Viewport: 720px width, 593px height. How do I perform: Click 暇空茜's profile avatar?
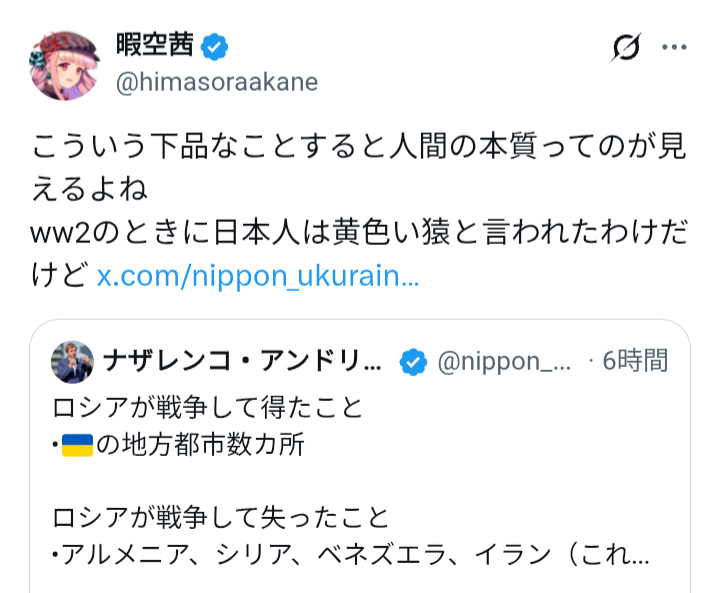coord(68,65)
